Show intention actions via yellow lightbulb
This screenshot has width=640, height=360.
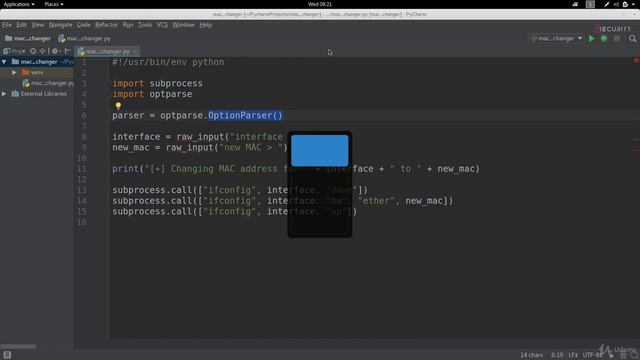[118, 106]
